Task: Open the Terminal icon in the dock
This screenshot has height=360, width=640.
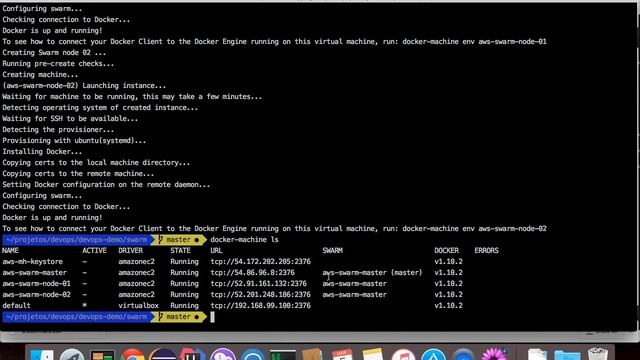Action: 283,355
